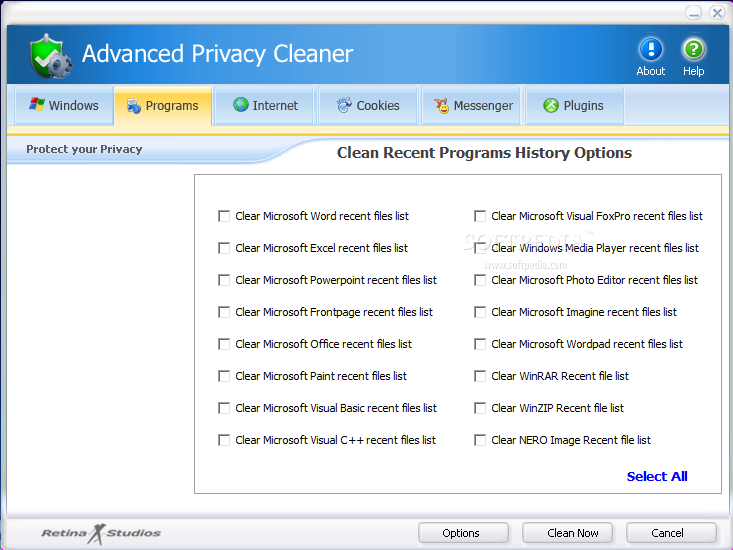Check Clear Microsoft Excel recent files list
Image resolution: width=733 pixels, height=550 pixels.
[x=224, y=248]
